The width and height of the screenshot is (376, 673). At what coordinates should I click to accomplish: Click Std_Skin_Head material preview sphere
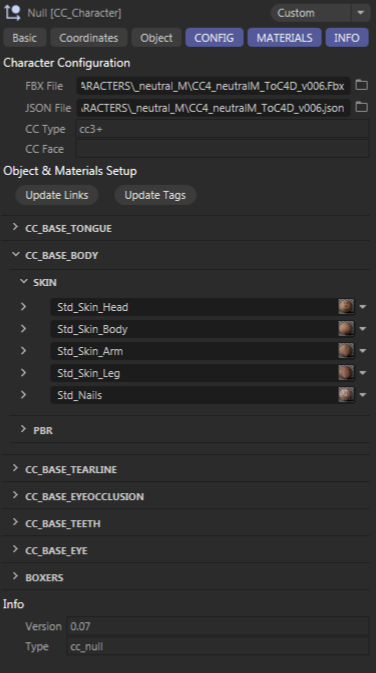click(346, 306)
